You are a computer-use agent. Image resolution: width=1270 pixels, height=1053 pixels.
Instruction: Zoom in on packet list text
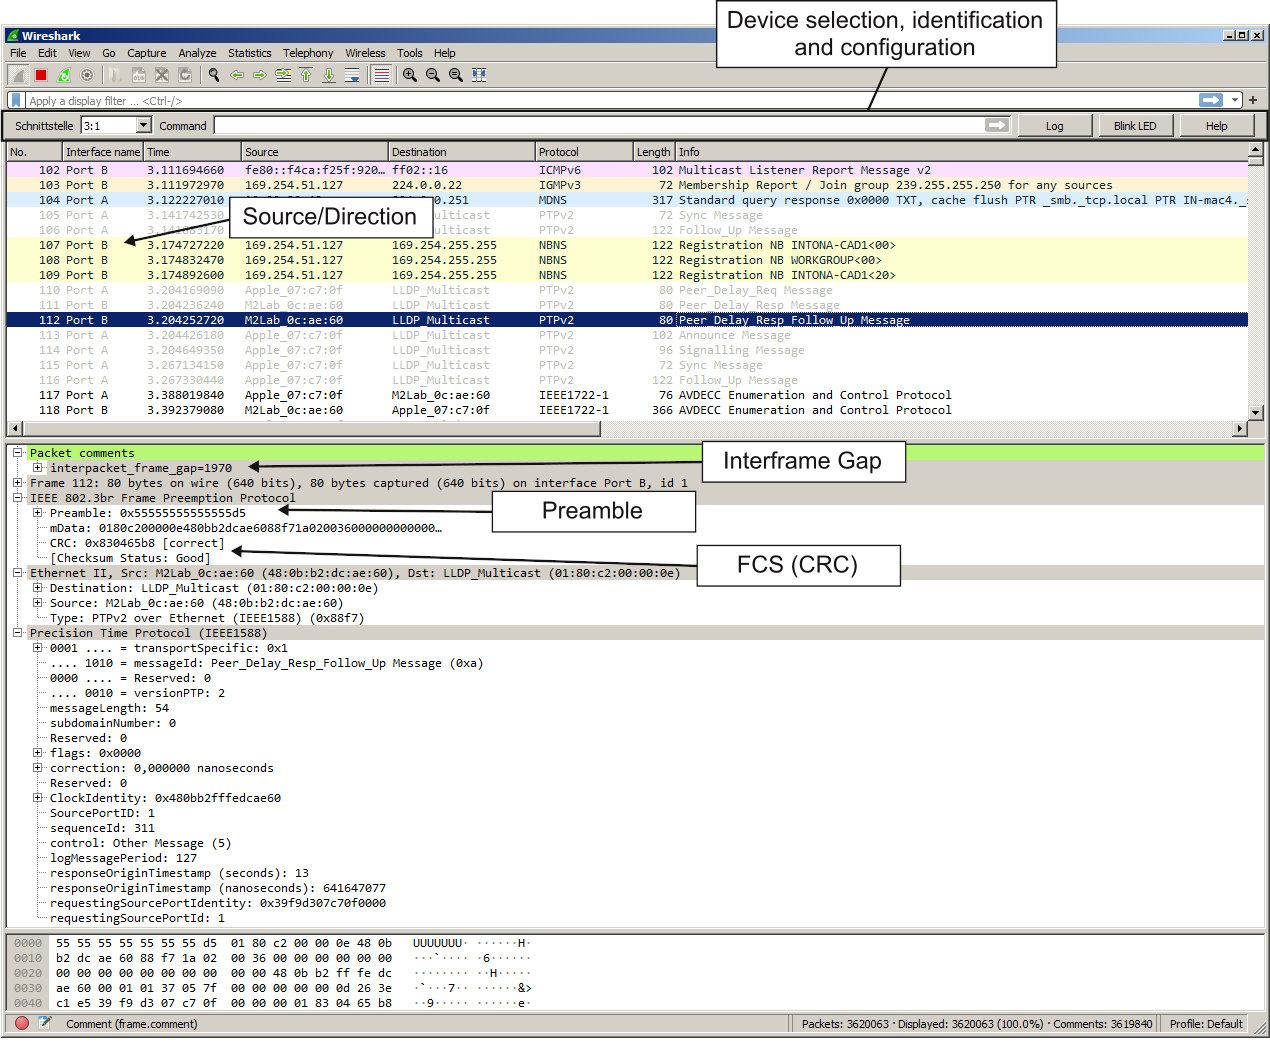pyautogui.click(x=410, y=75)
